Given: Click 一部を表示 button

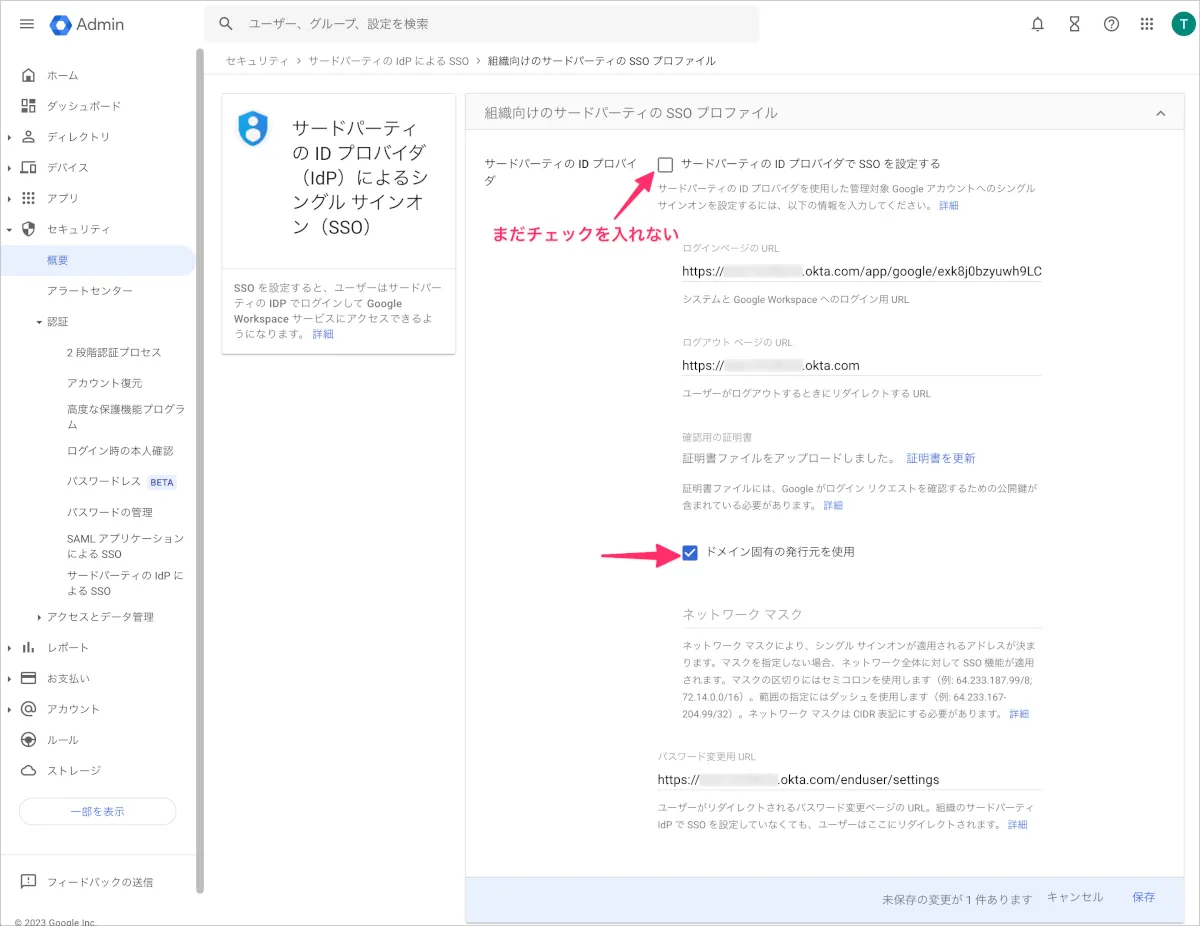Looking at the screenshot, I should pyautogui.click(x=97, y=811).
